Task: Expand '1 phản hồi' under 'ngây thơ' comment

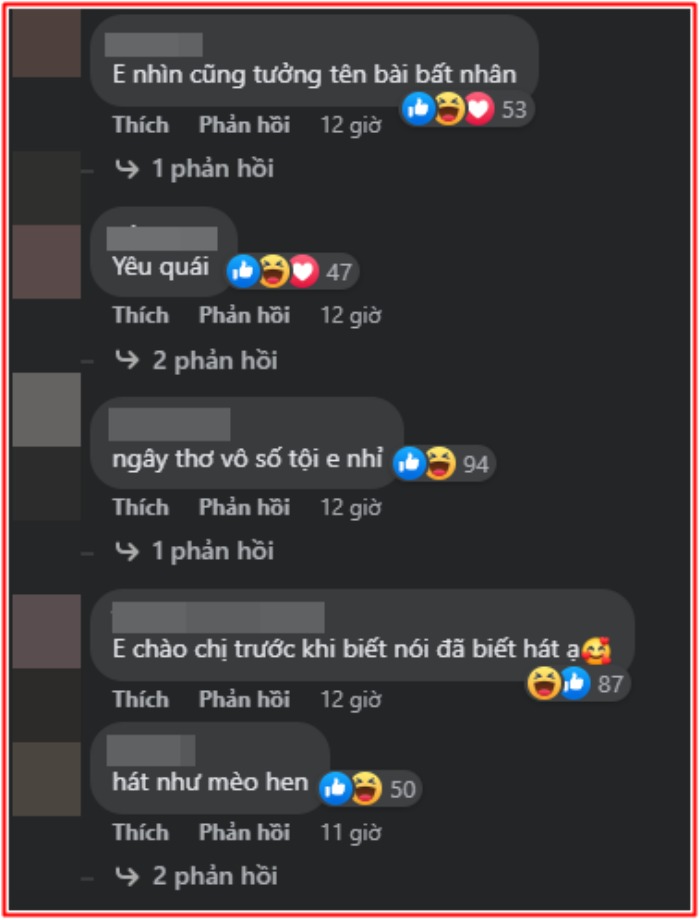Action: click(x=194, y=551)
